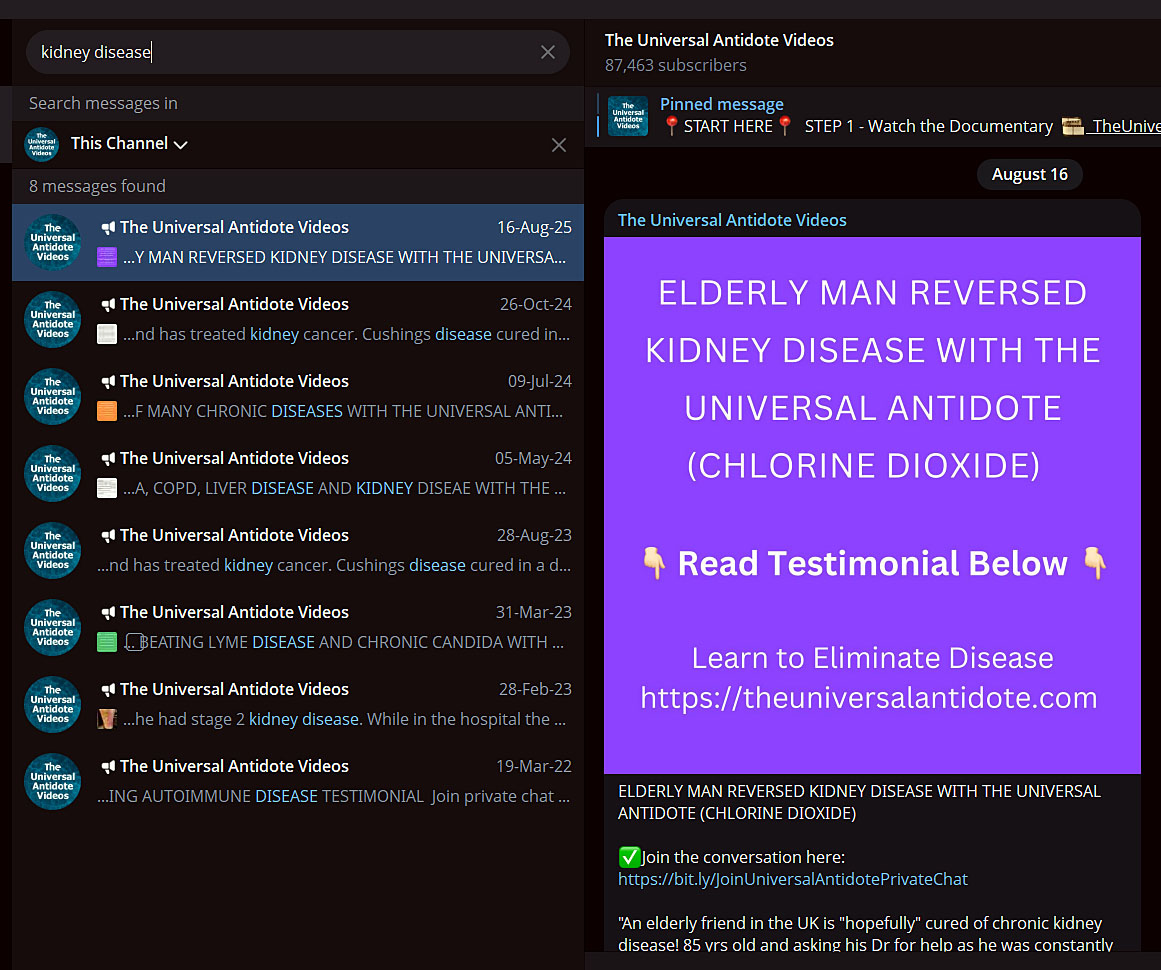
Task: Clear the kidney disease search text
Action: point(548,52)
